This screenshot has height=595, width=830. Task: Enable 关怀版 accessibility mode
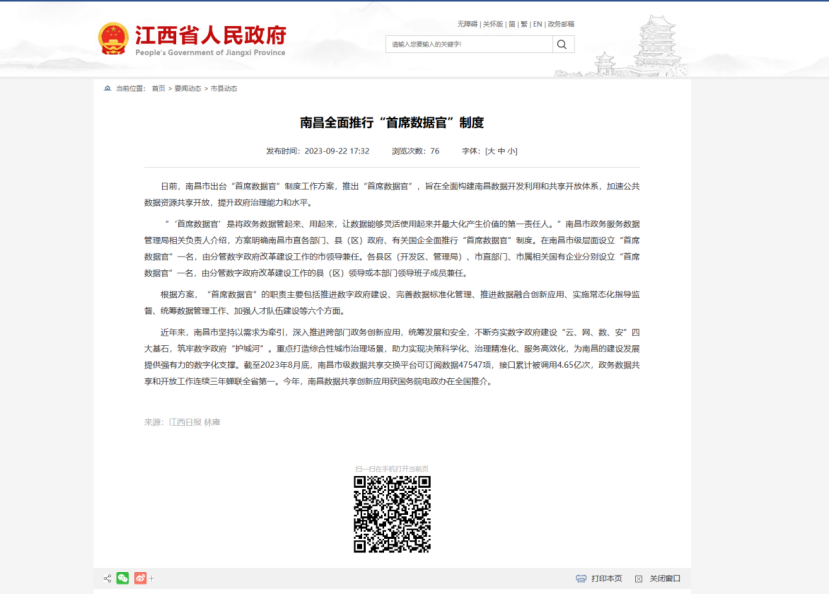[491, 24]
